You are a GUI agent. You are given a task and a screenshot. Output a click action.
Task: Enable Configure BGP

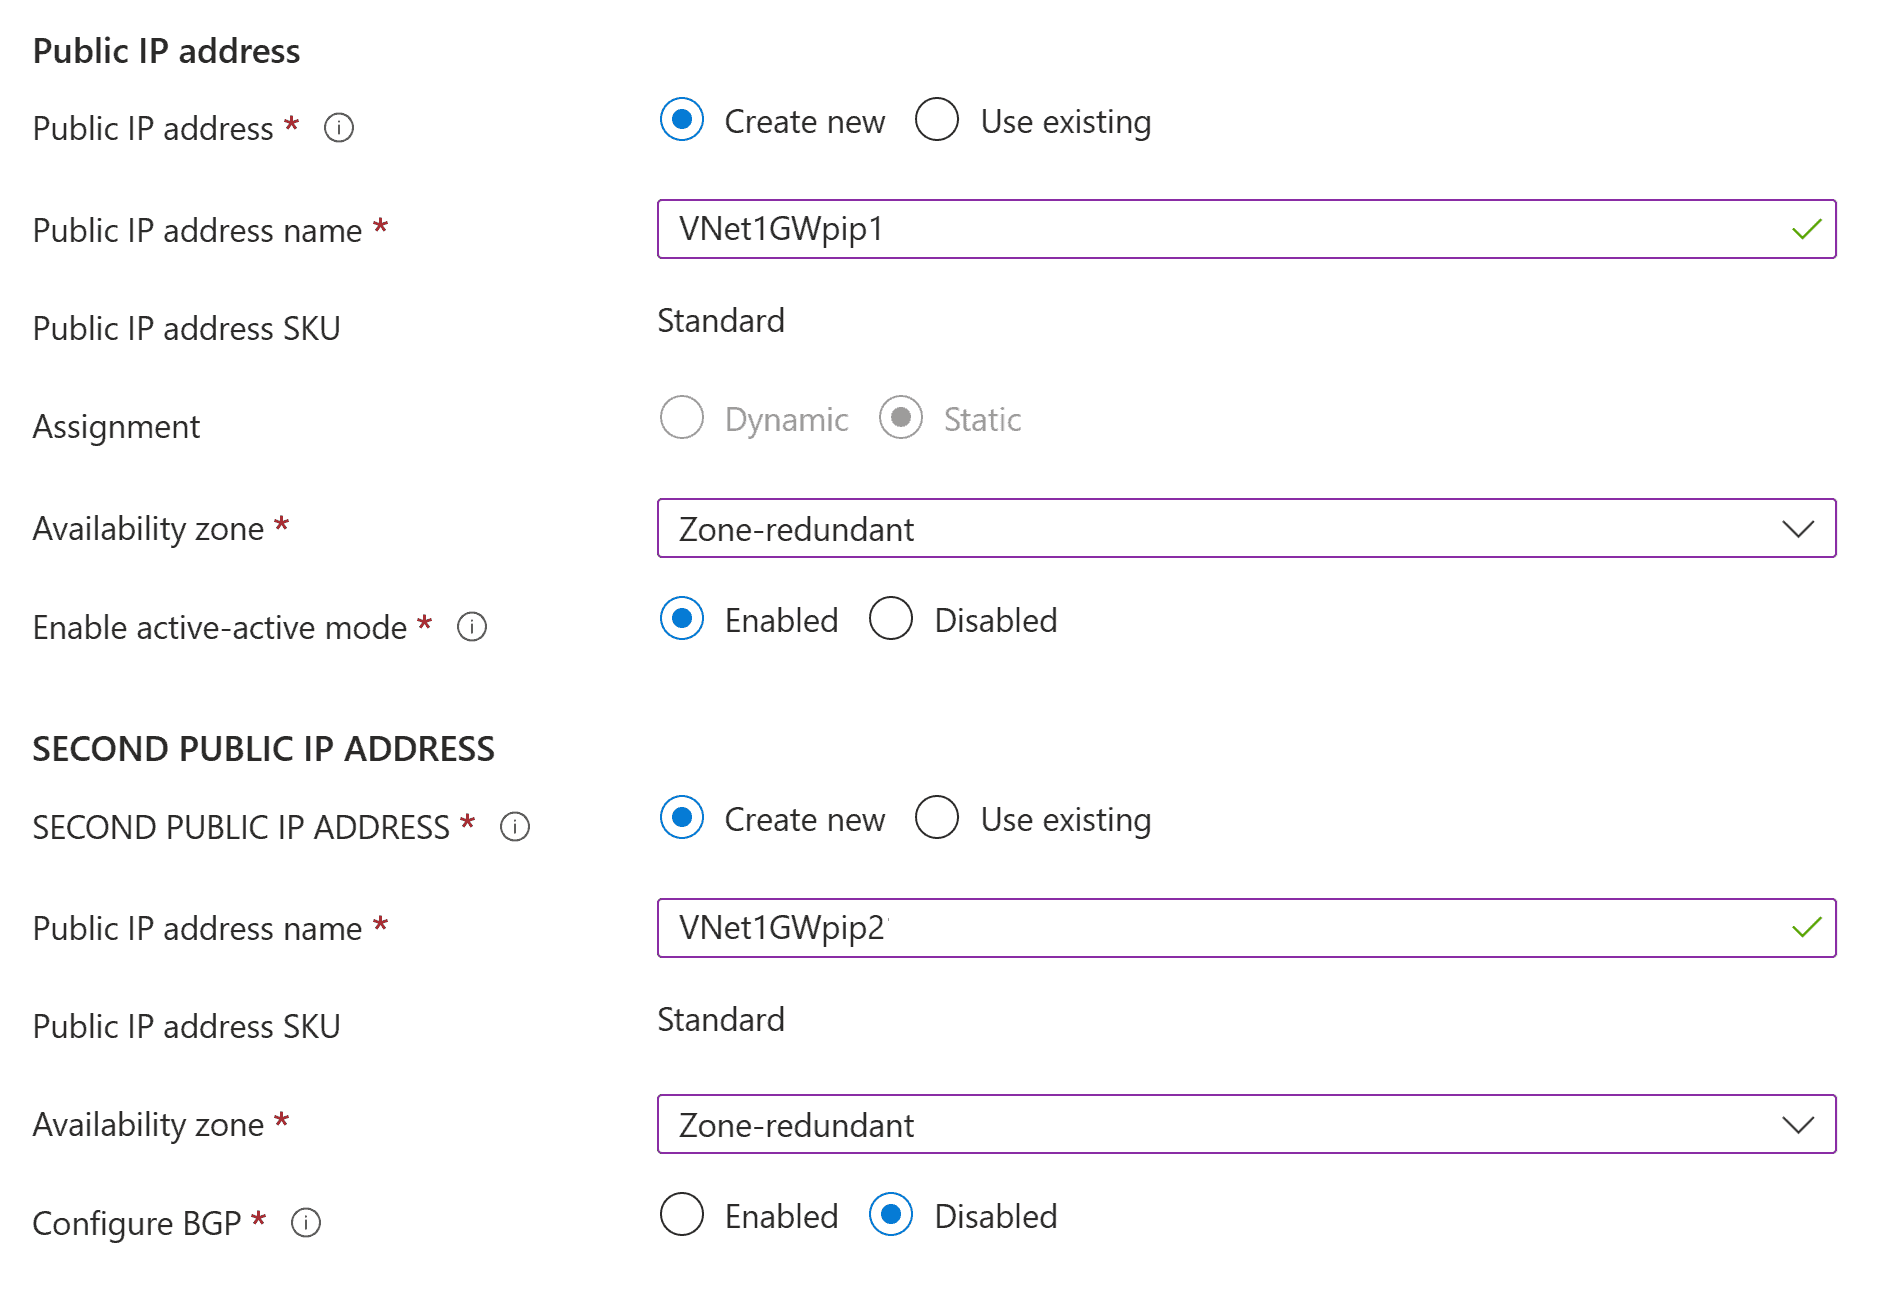[682, 1215]
